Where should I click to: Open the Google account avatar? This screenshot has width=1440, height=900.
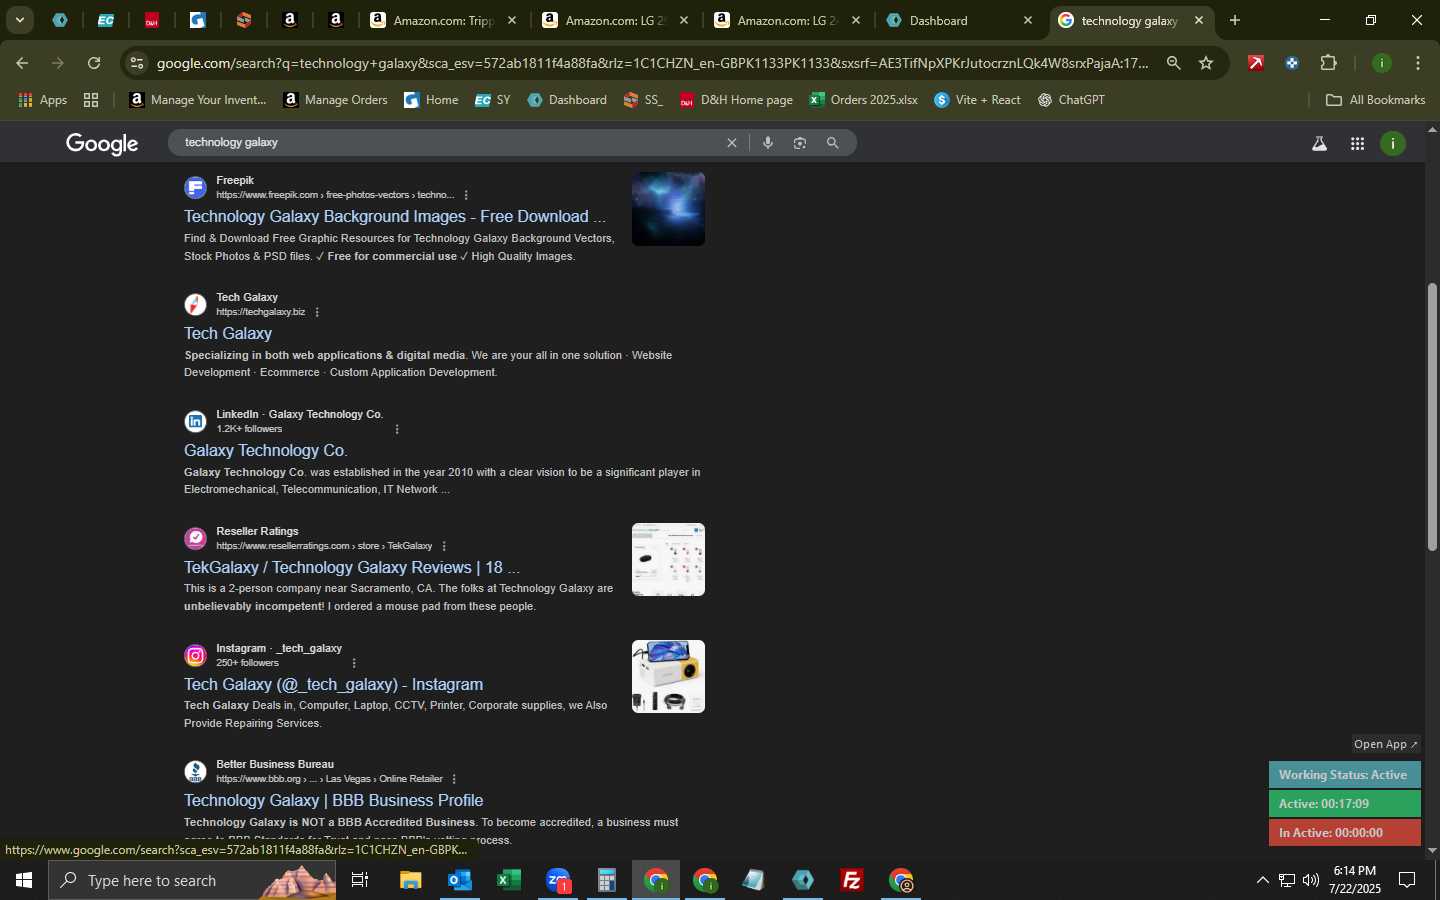pyautogui.click(x=1393, y=144)
